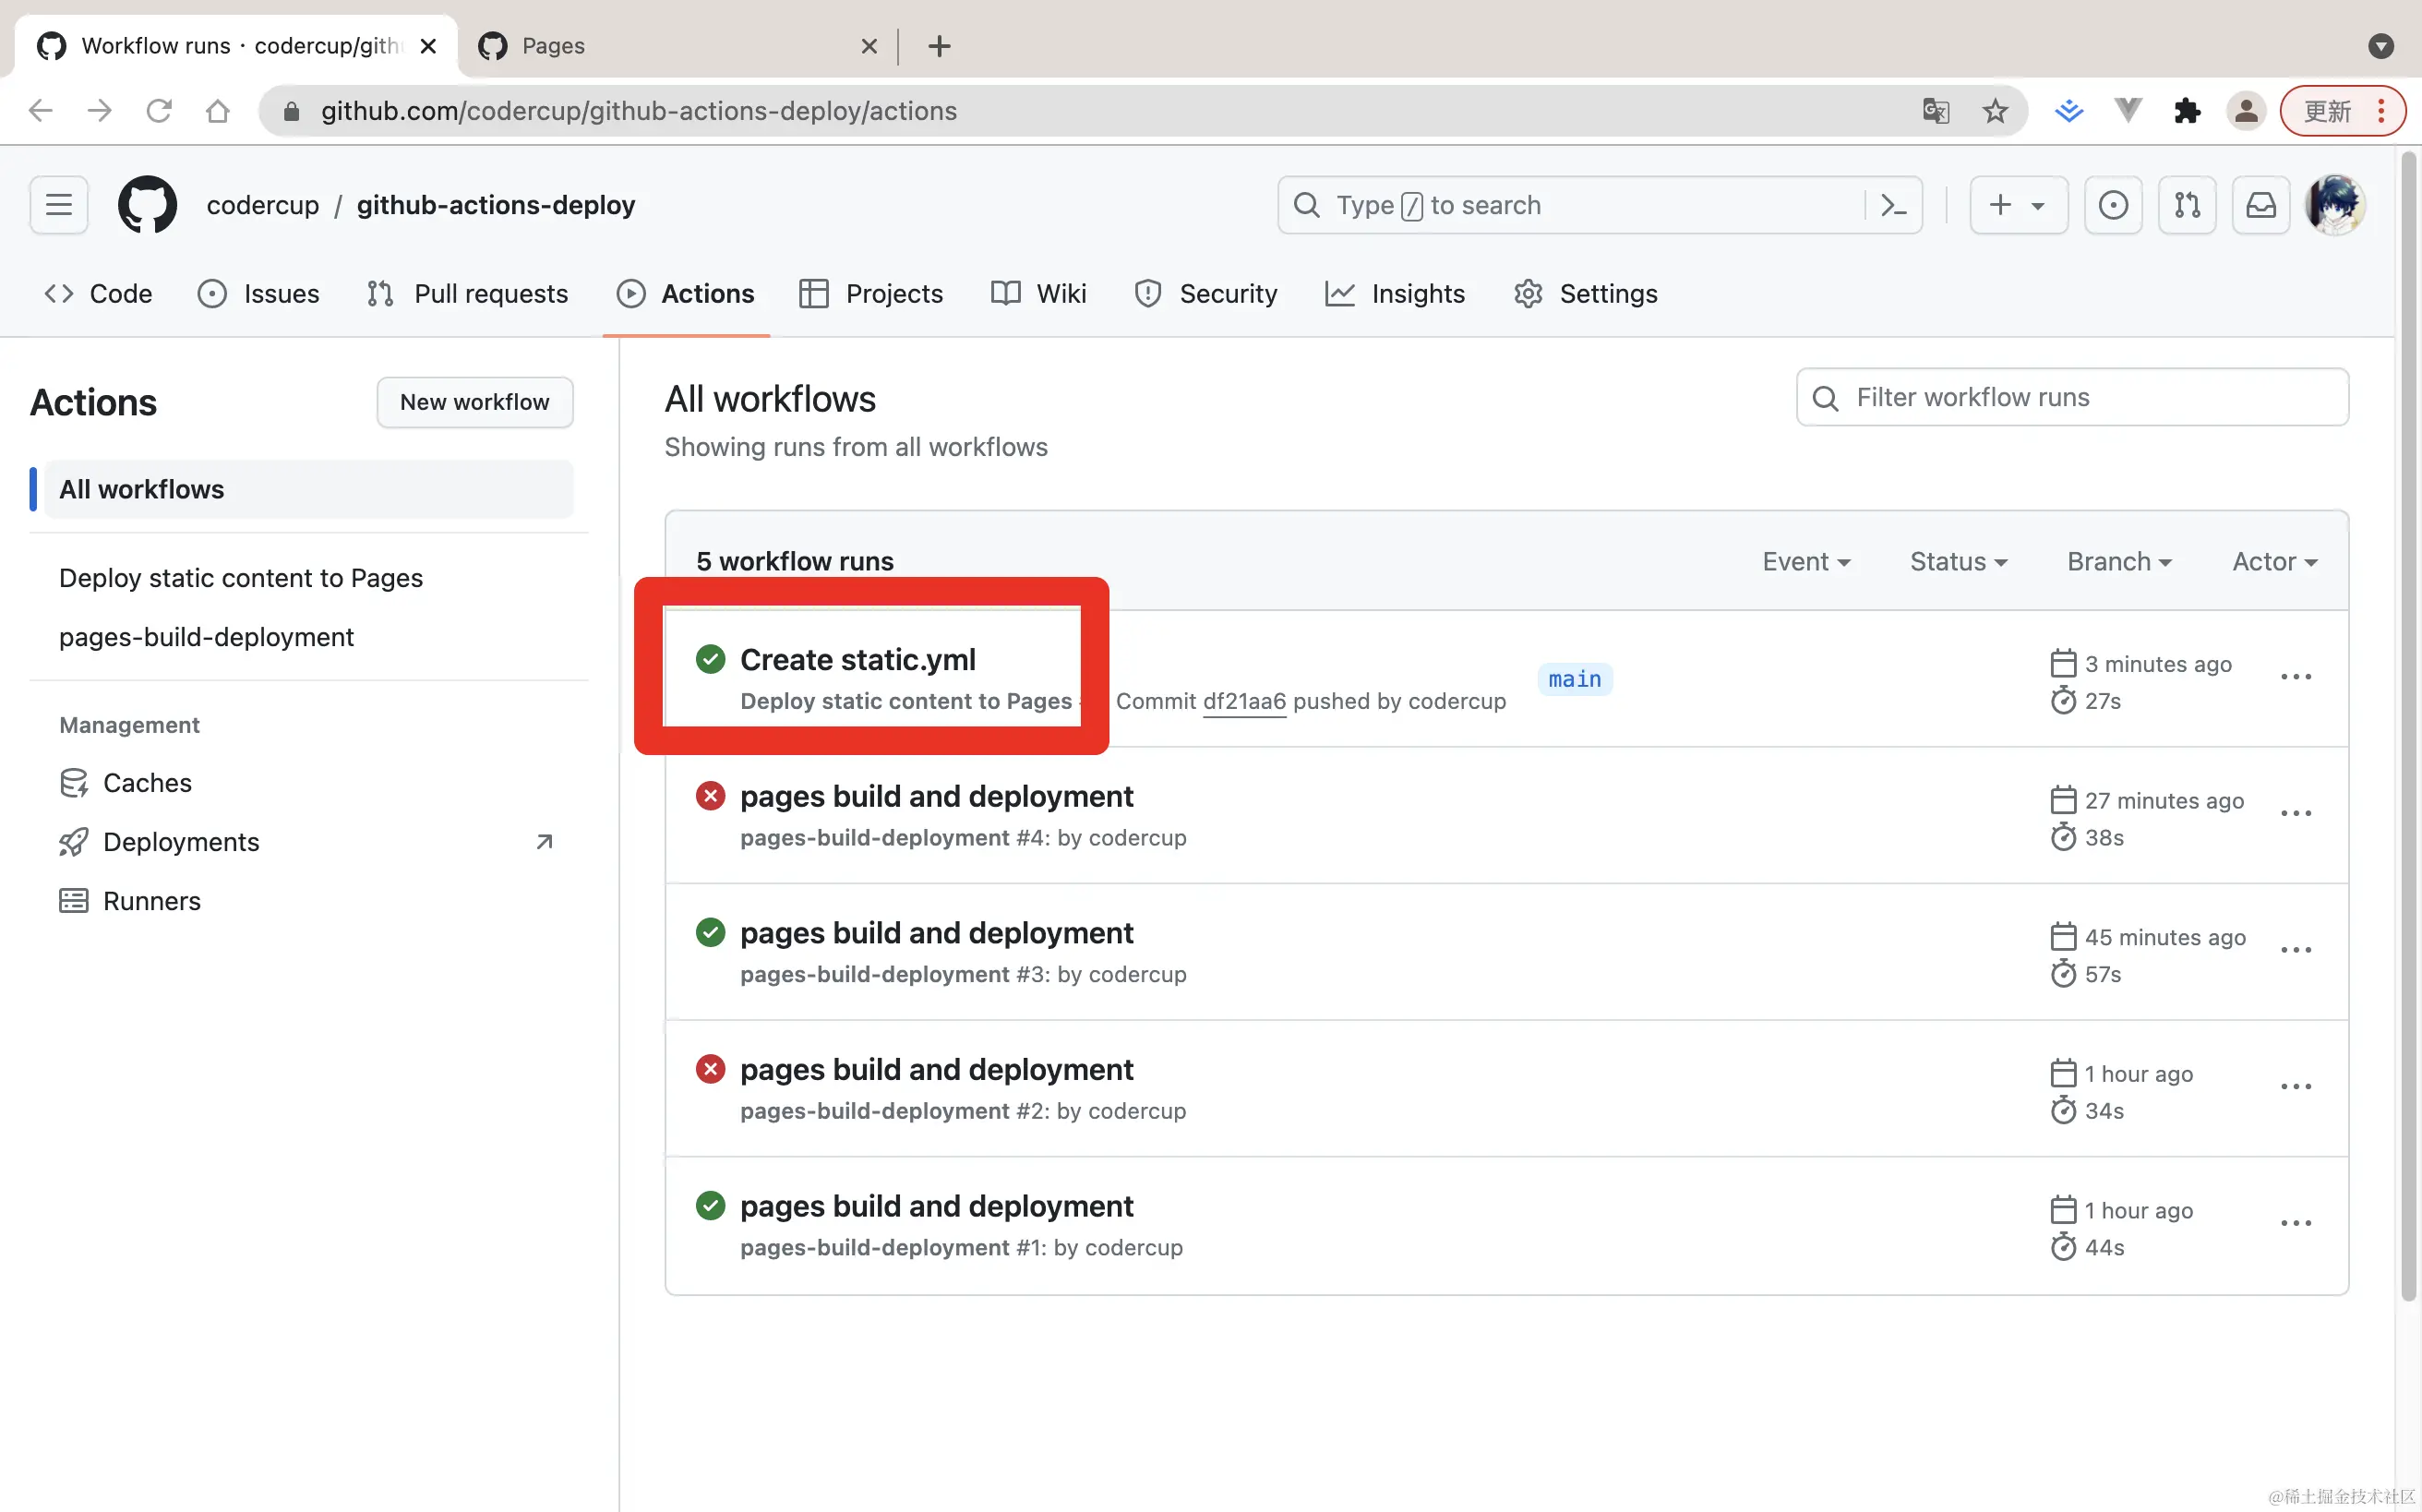Open the browser extensions puzzle icon
2422x1512 pixels.
click(2187, 111)
